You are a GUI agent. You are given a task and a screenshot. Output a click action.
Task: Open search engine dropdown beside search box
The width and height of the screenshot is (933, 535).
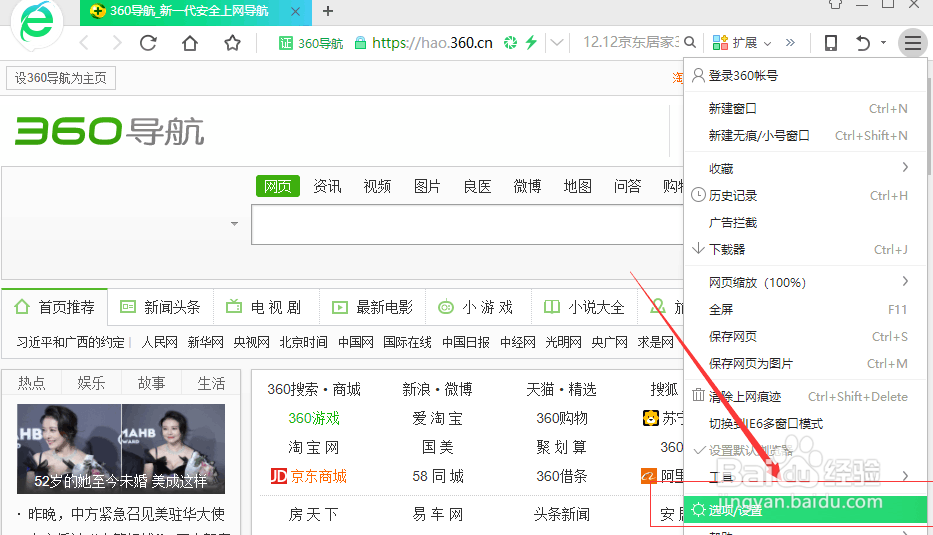(234, 224)
